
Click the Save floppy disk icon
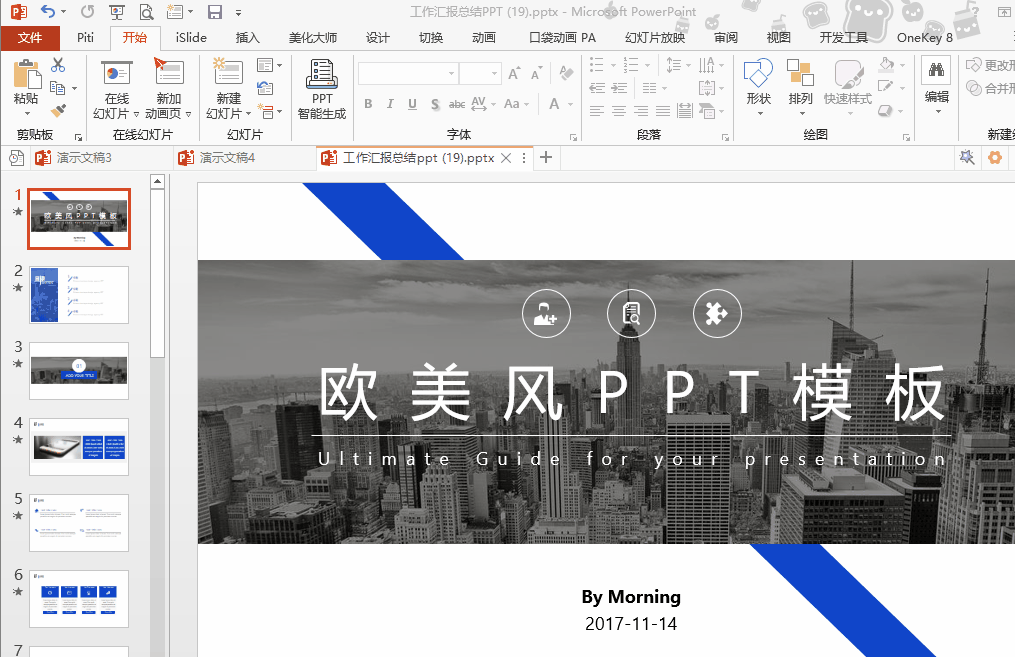pos(215,12)
